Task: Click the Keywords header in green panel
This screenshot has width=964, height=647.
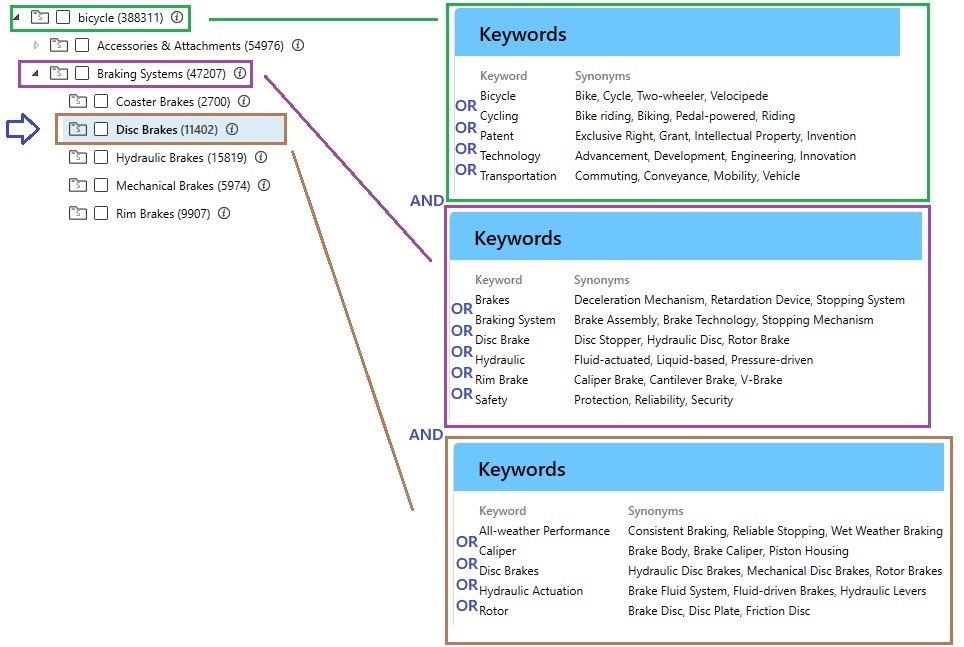Action: point(523,34)
